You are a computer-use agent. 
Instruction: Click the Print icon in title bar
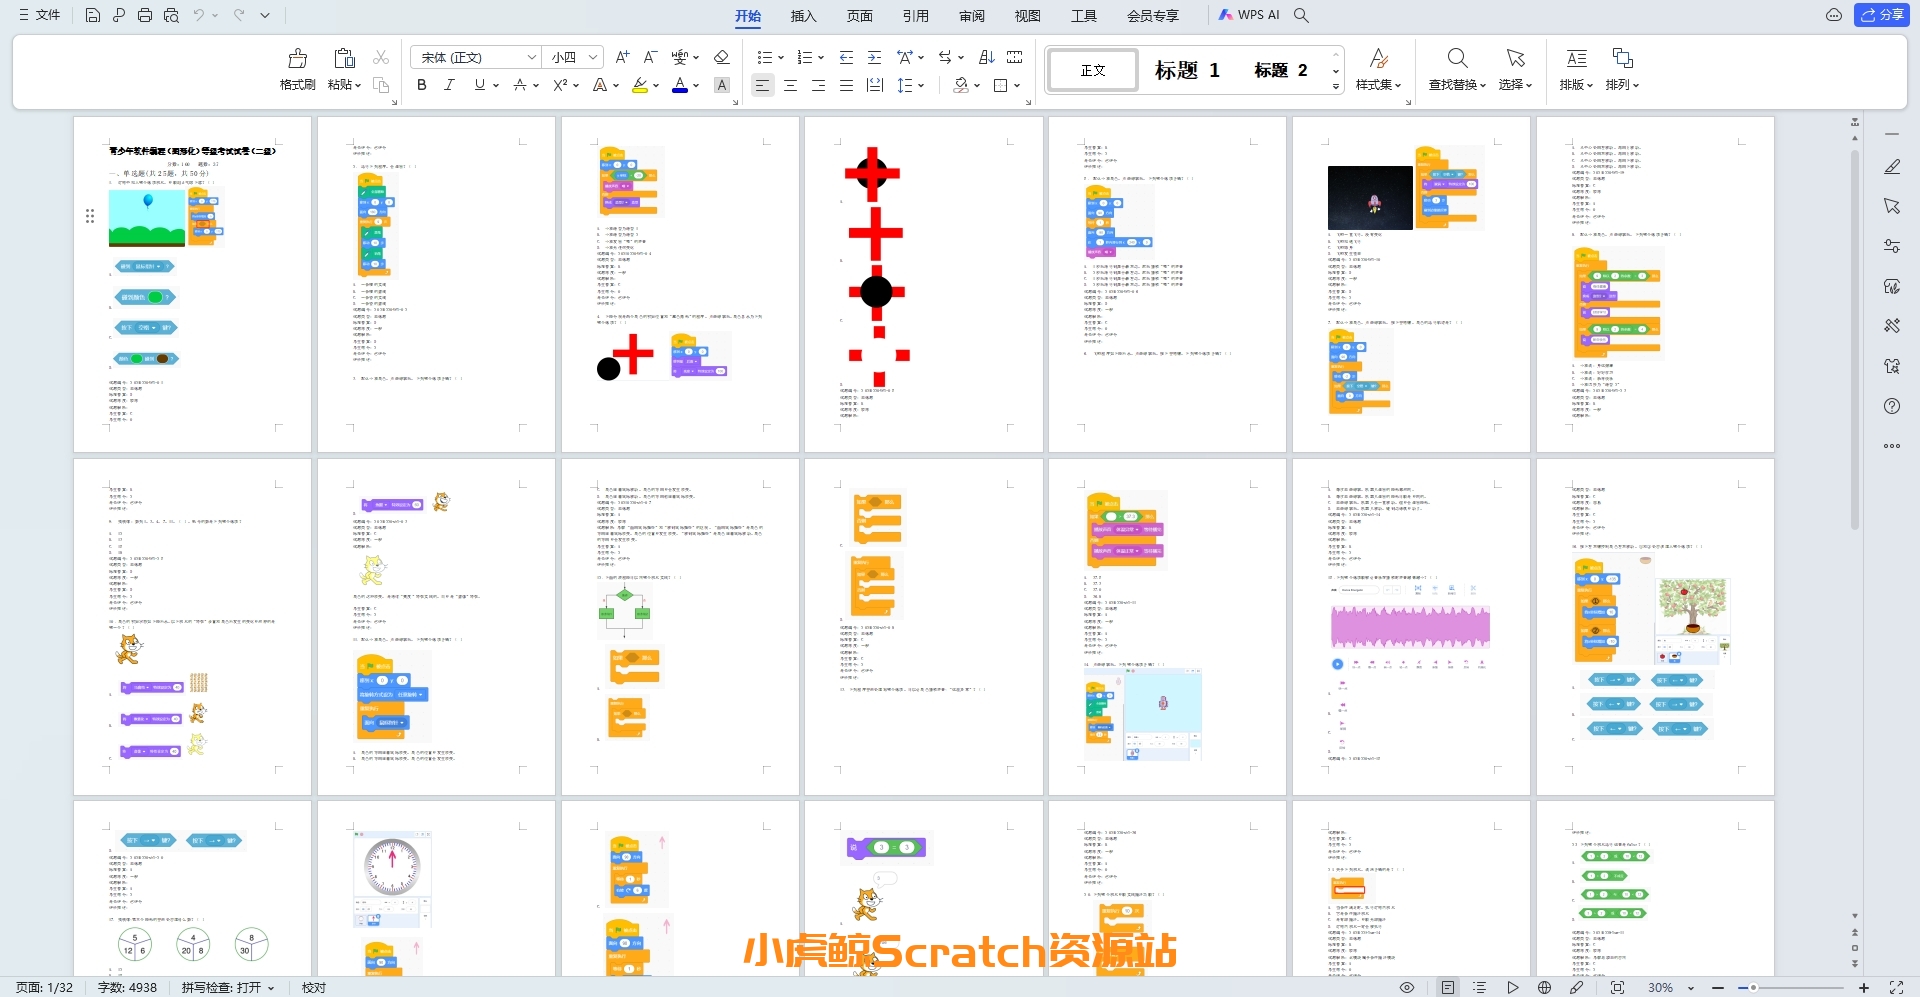145,15
